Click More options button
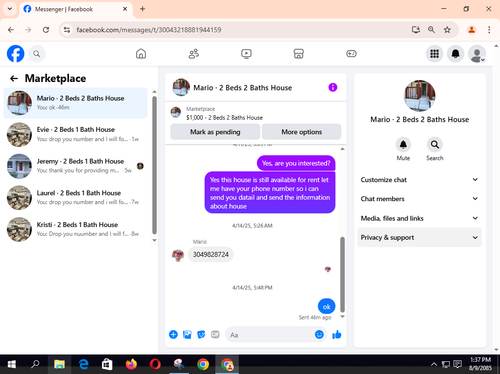This screenshot has width=500, height=374. pyautogui.click(x=301, y=132)
